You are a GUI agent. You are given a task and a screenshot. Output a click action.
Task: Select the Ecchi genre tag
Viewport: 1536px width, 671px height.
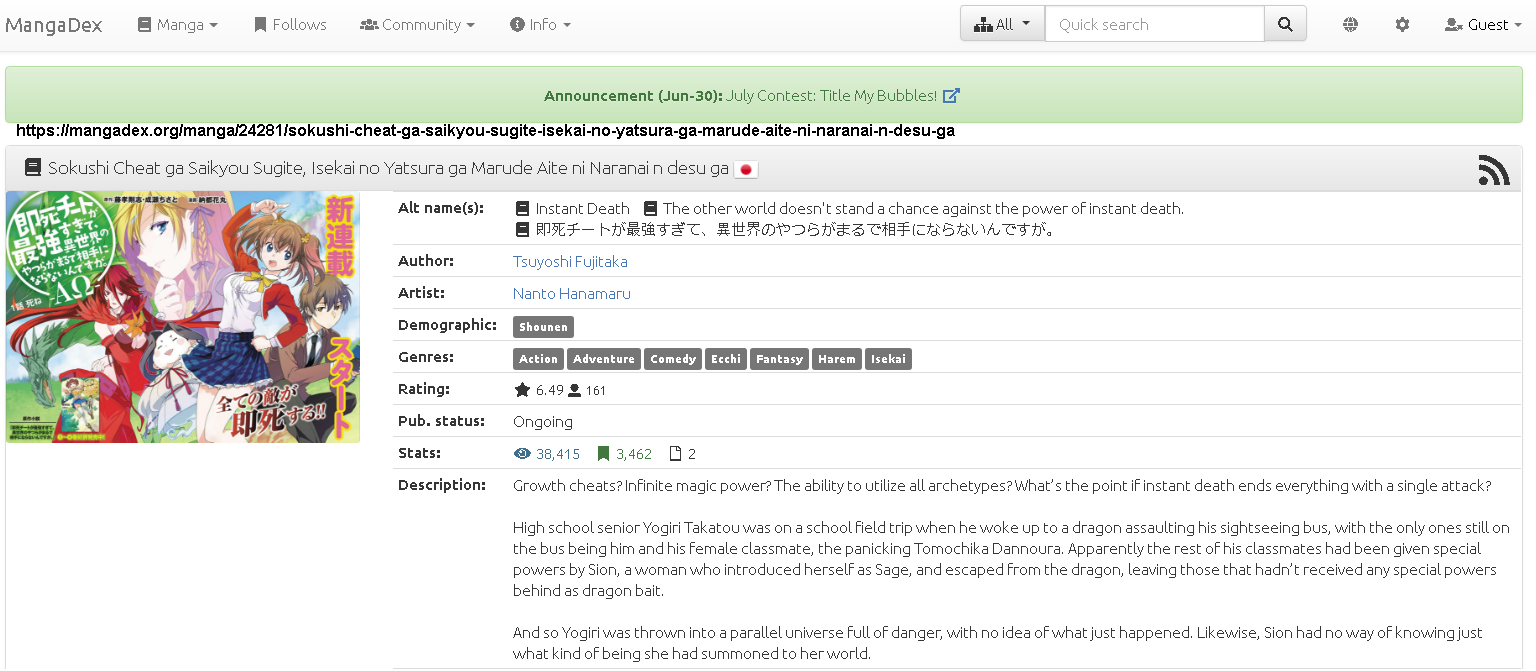pos(726,359)
